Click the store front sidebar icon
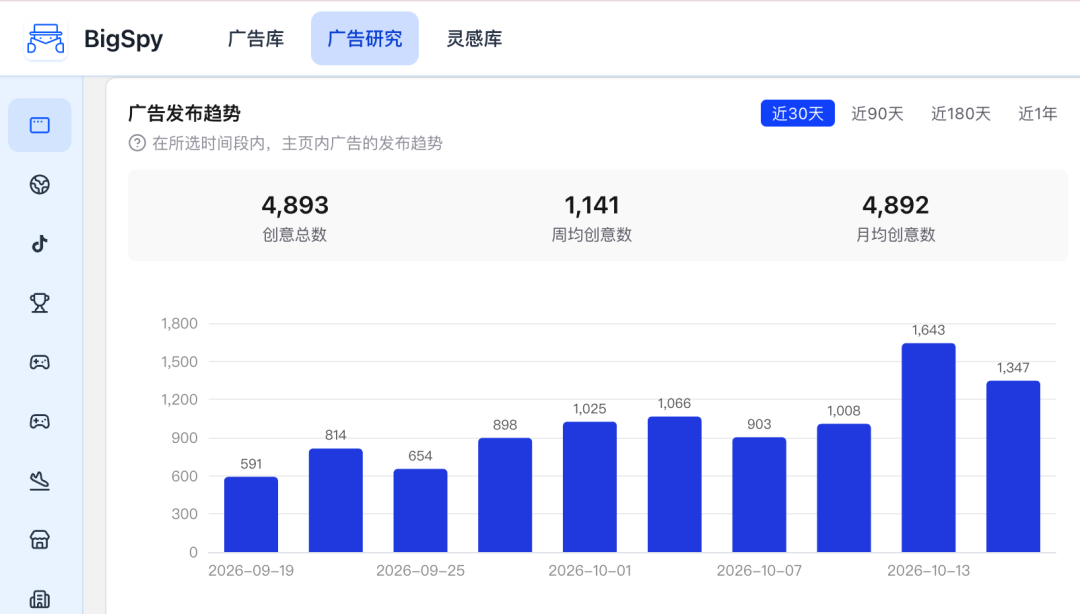1080x614 pixels. [40, 540]
